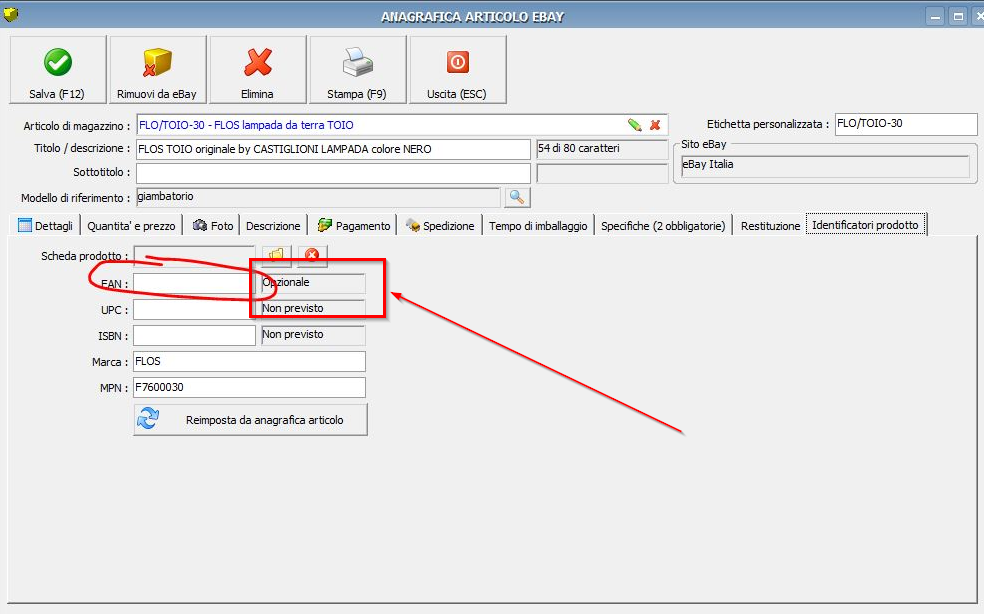
Task: Click the UPC input field
Action: [194, 309]
